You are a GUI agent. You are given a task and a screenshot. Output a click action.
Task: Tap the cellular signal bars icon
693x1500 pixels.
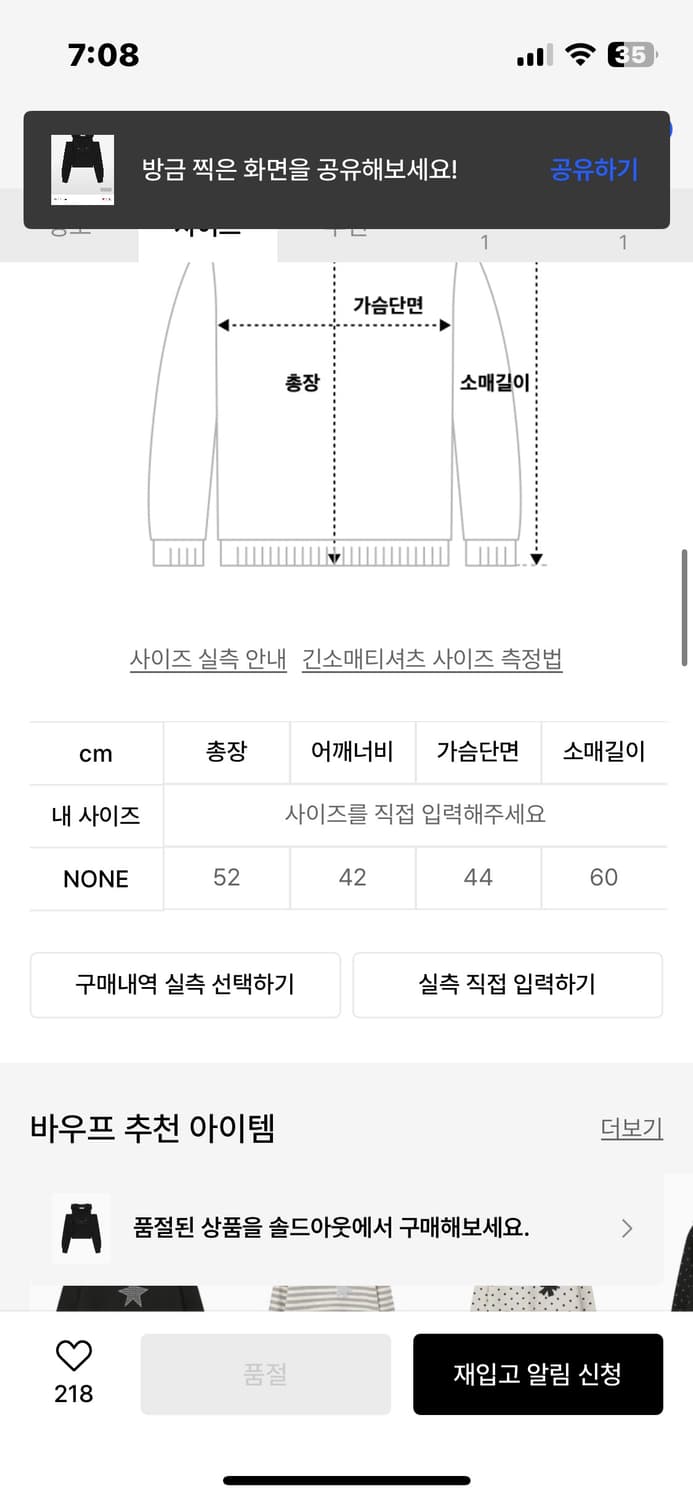click(532, 55)
